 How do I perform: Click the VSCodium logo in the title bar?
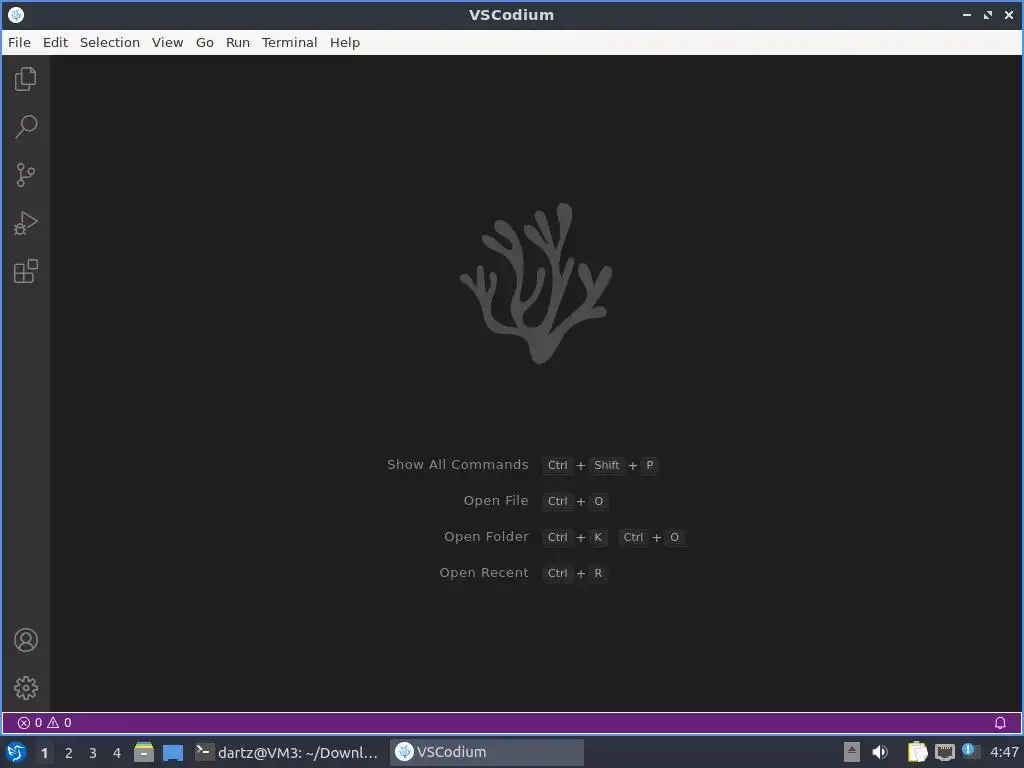[x=16, y=14]
